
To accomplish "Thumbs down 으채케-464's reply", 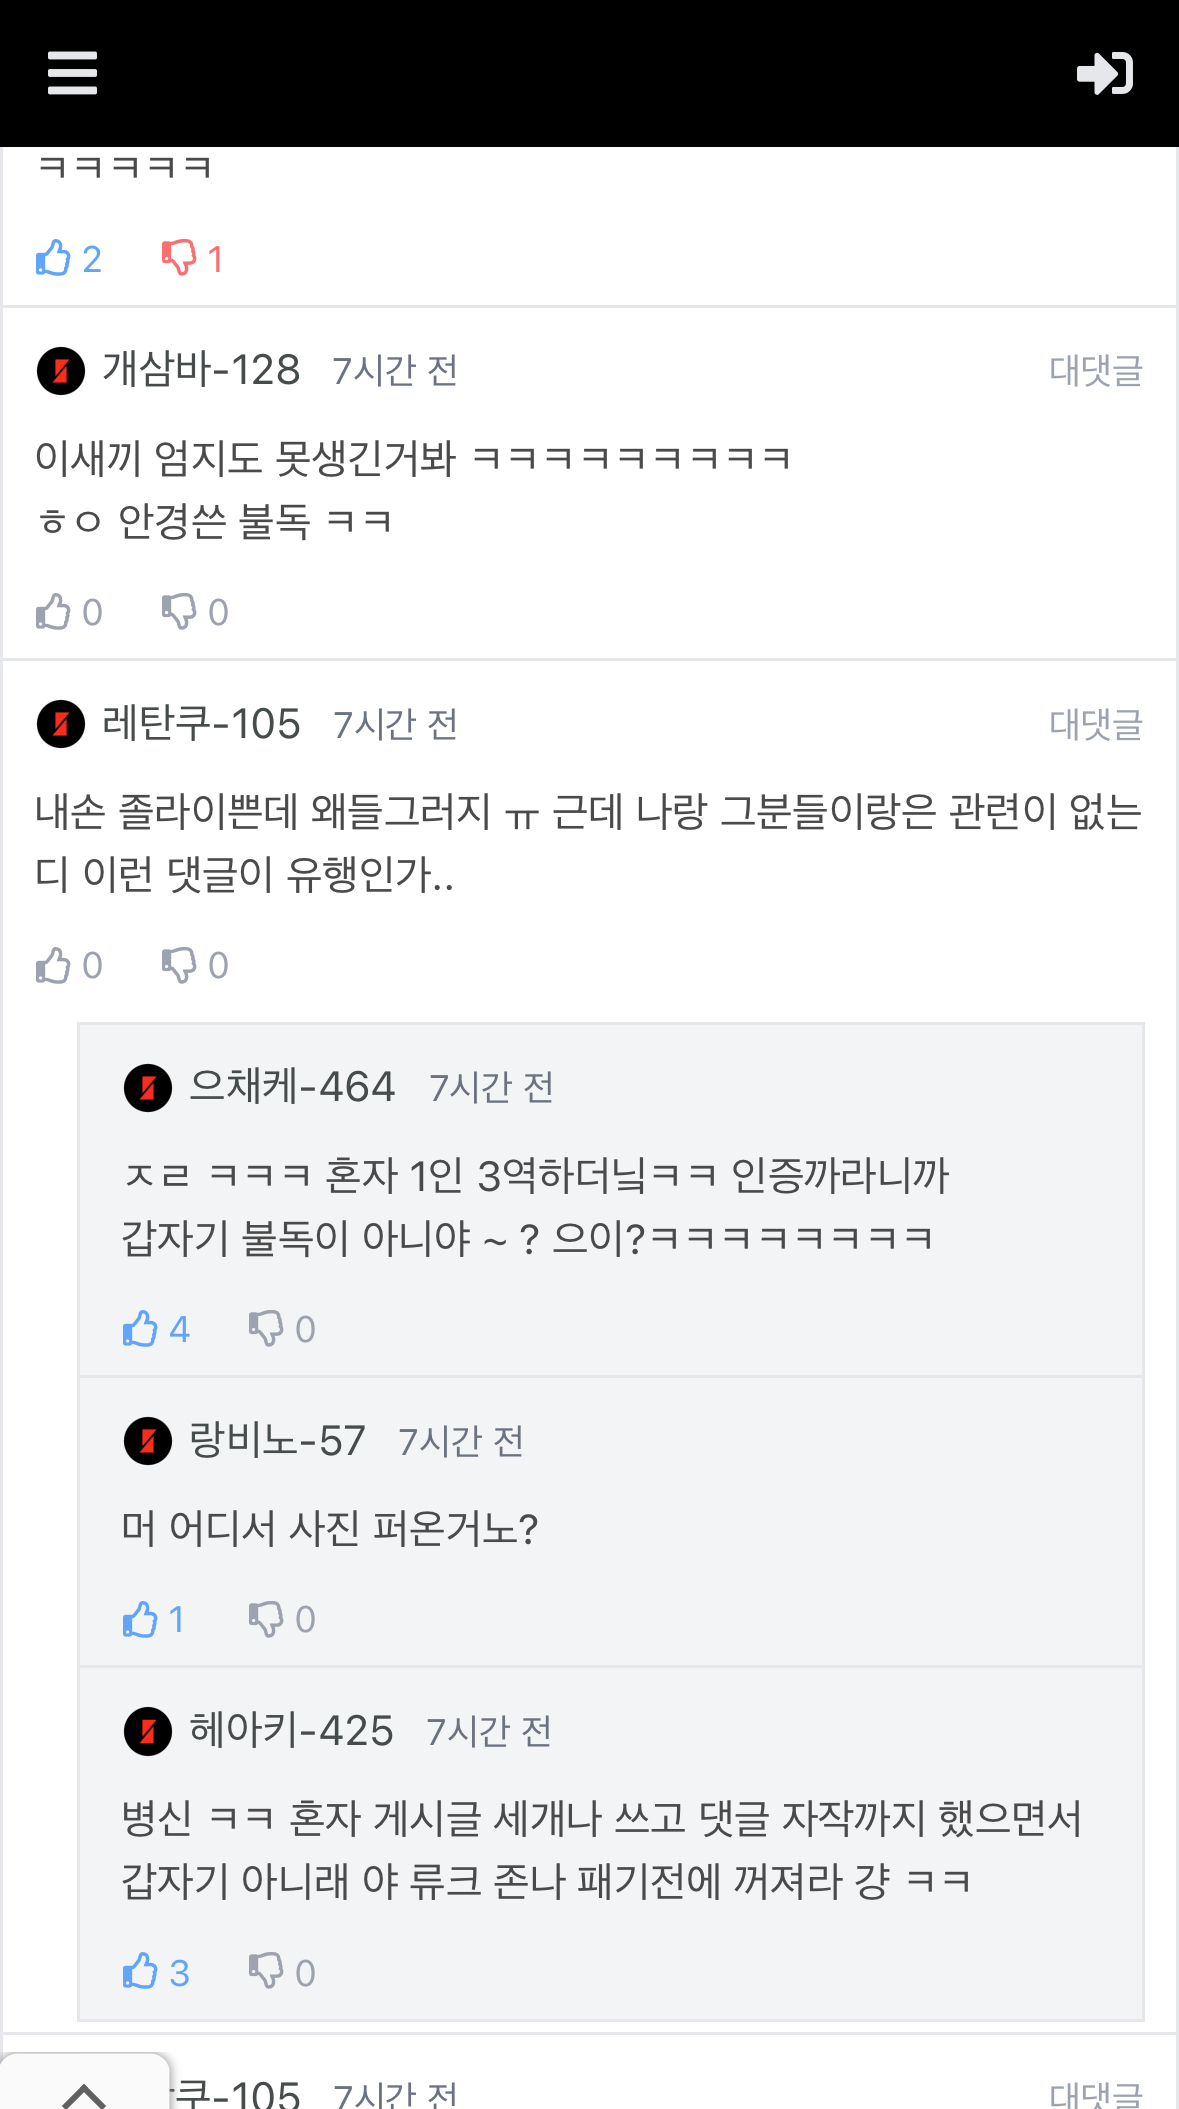I will click(266, 1328).
